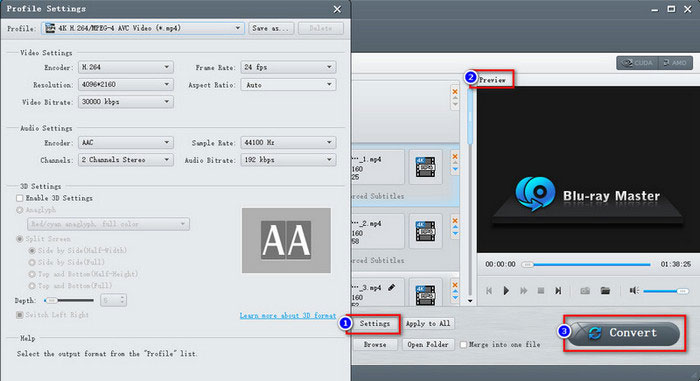The image size is (700, 381).
Task: Choose Side by Side (Half-Width) option
Action: pyautogui.click(x=32, y=251)
